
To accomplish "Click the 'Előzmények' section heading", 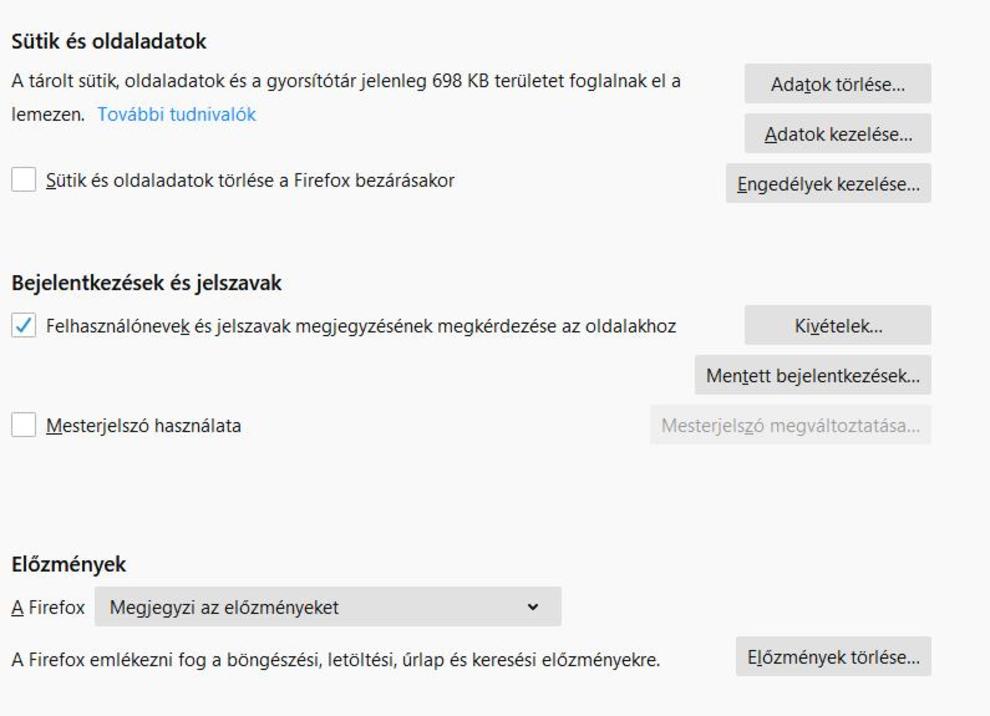I will (69, 565).
